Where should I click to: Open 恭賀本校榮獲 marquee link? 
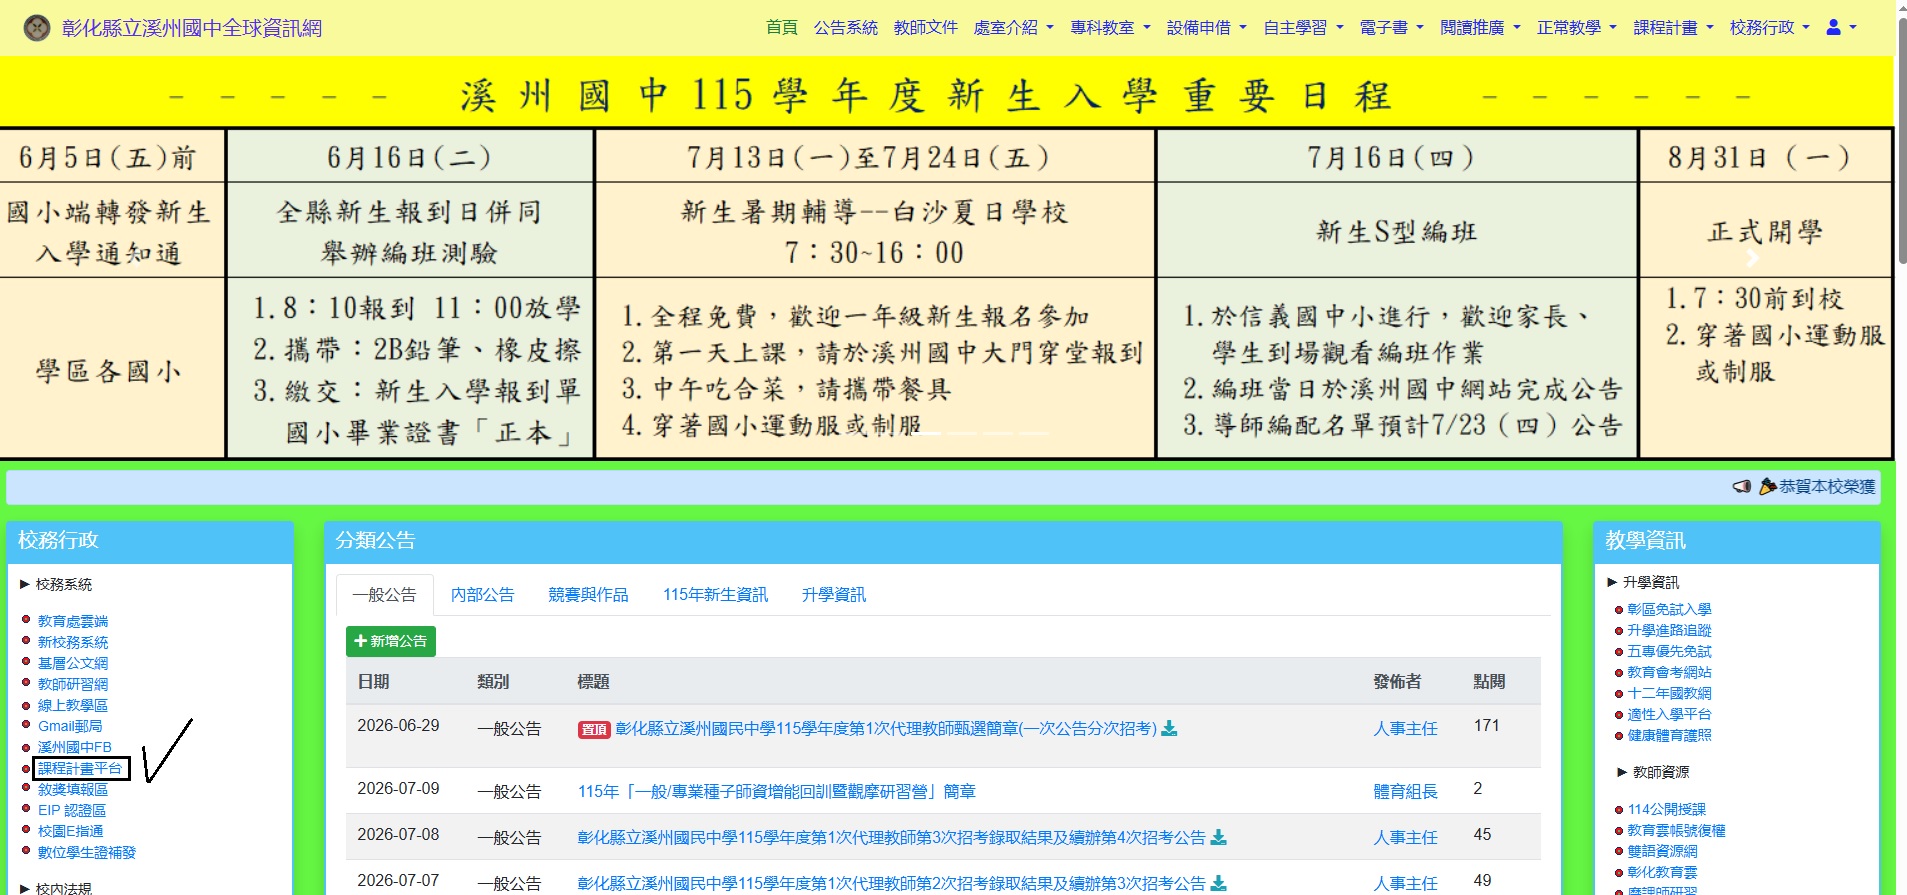click(x=1827, y=487)
